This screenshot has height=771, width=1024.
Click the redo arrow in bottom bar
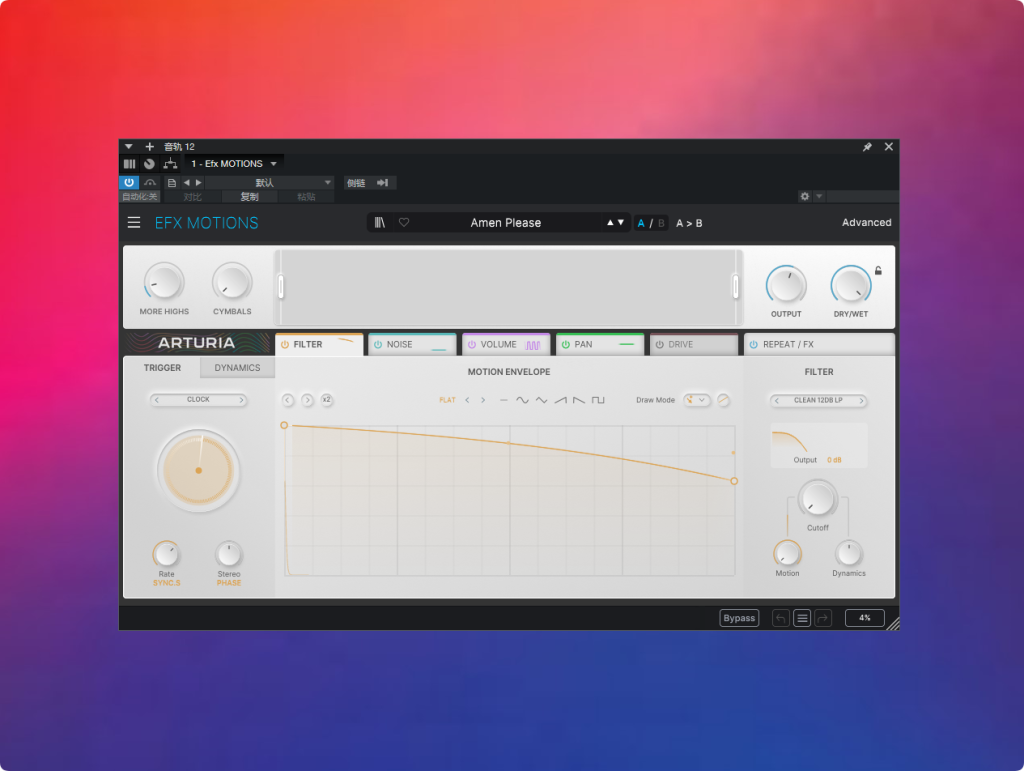pyautogui.click(x=823, y=618)
